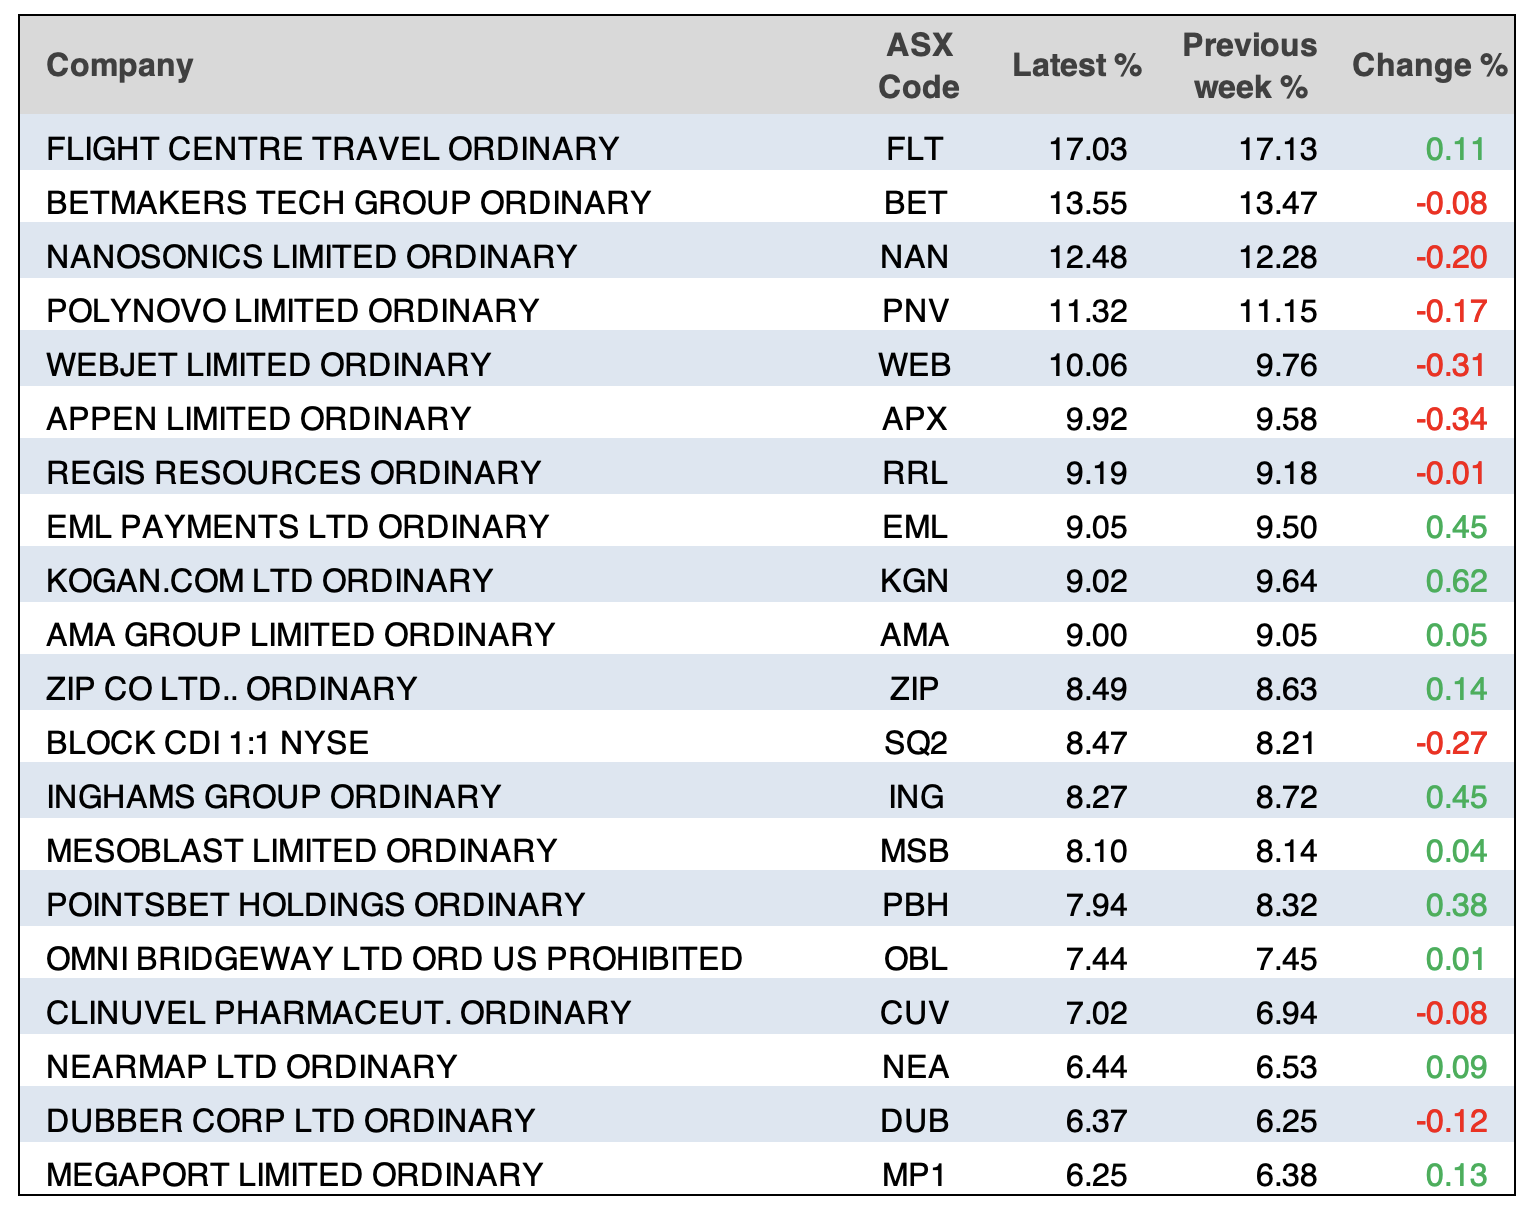
Task: Click the Latest % column header
Action: (x=1077, y=66)
